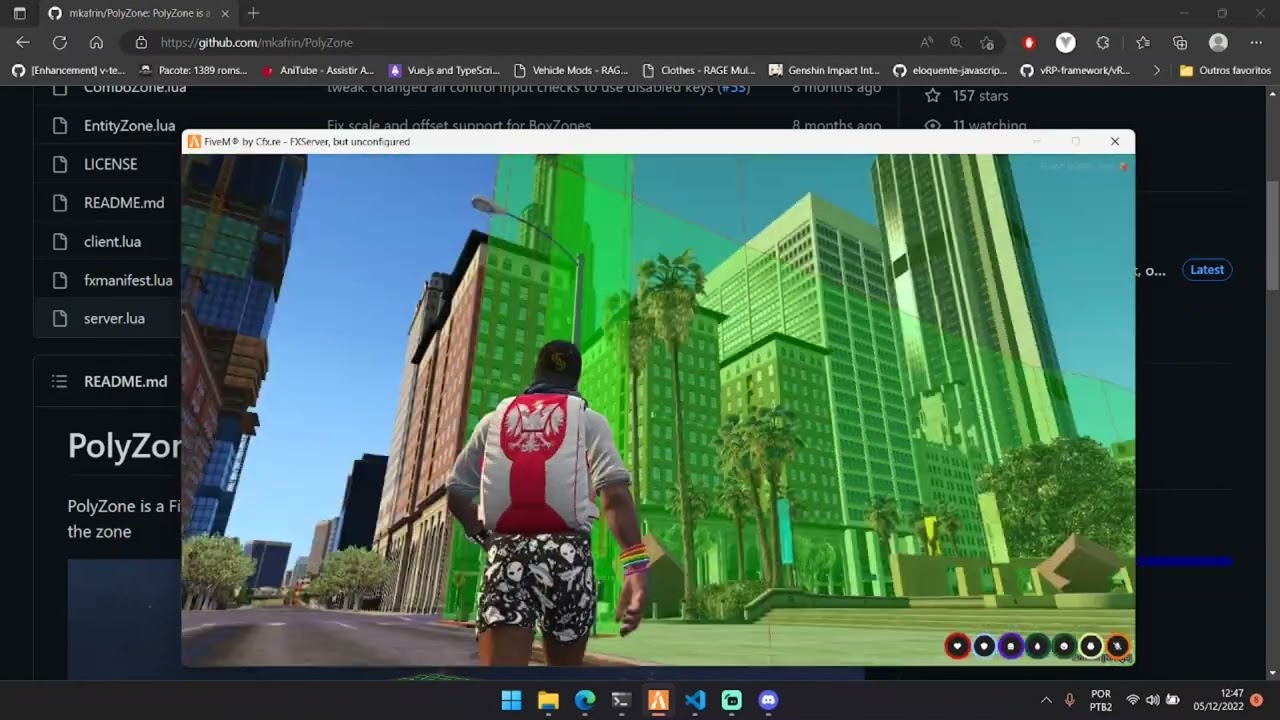Open the Windows Start menu
Viewport: 1280px width, 720px height.
[x=511, y=700]
